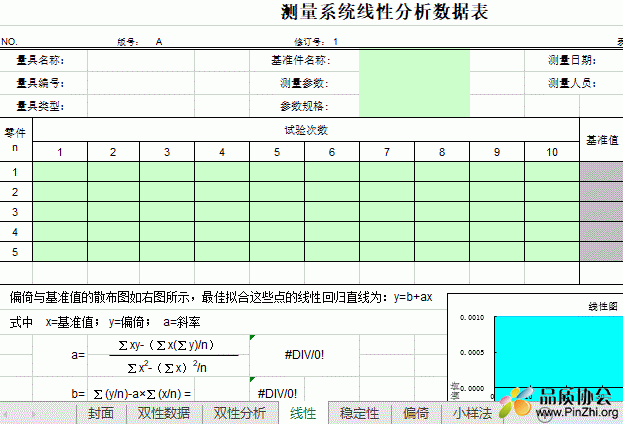Click the #DIV/0! result for intercept b
This screenshot has height=424, width=623.
tap(277, 393)
